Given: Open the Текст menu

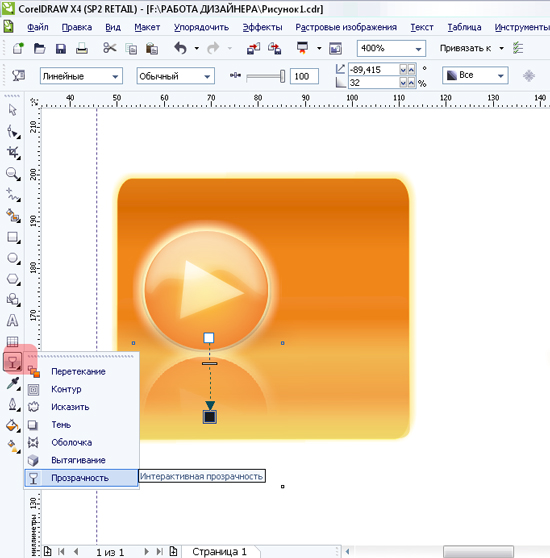Looking at the screenshot, I should pyautogui.click(x=422, y=27).
